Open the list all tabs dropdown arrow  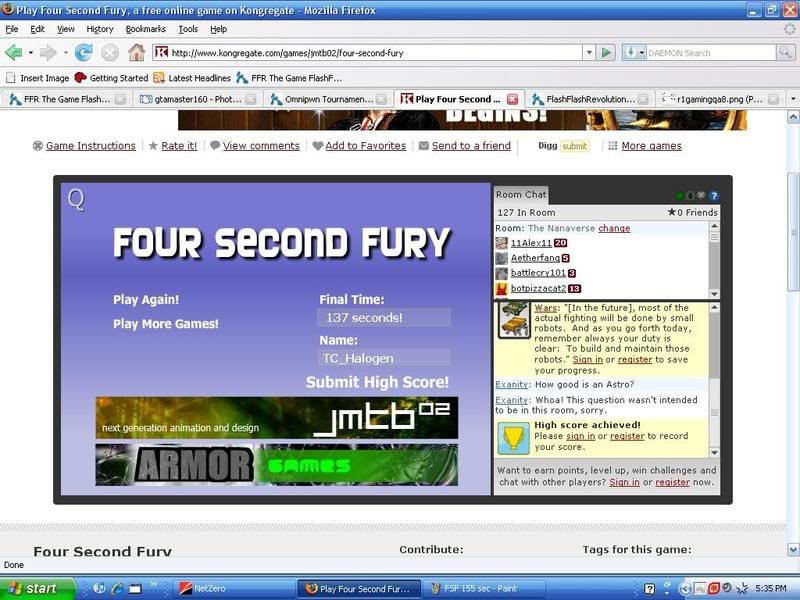(x=792, y=99)
